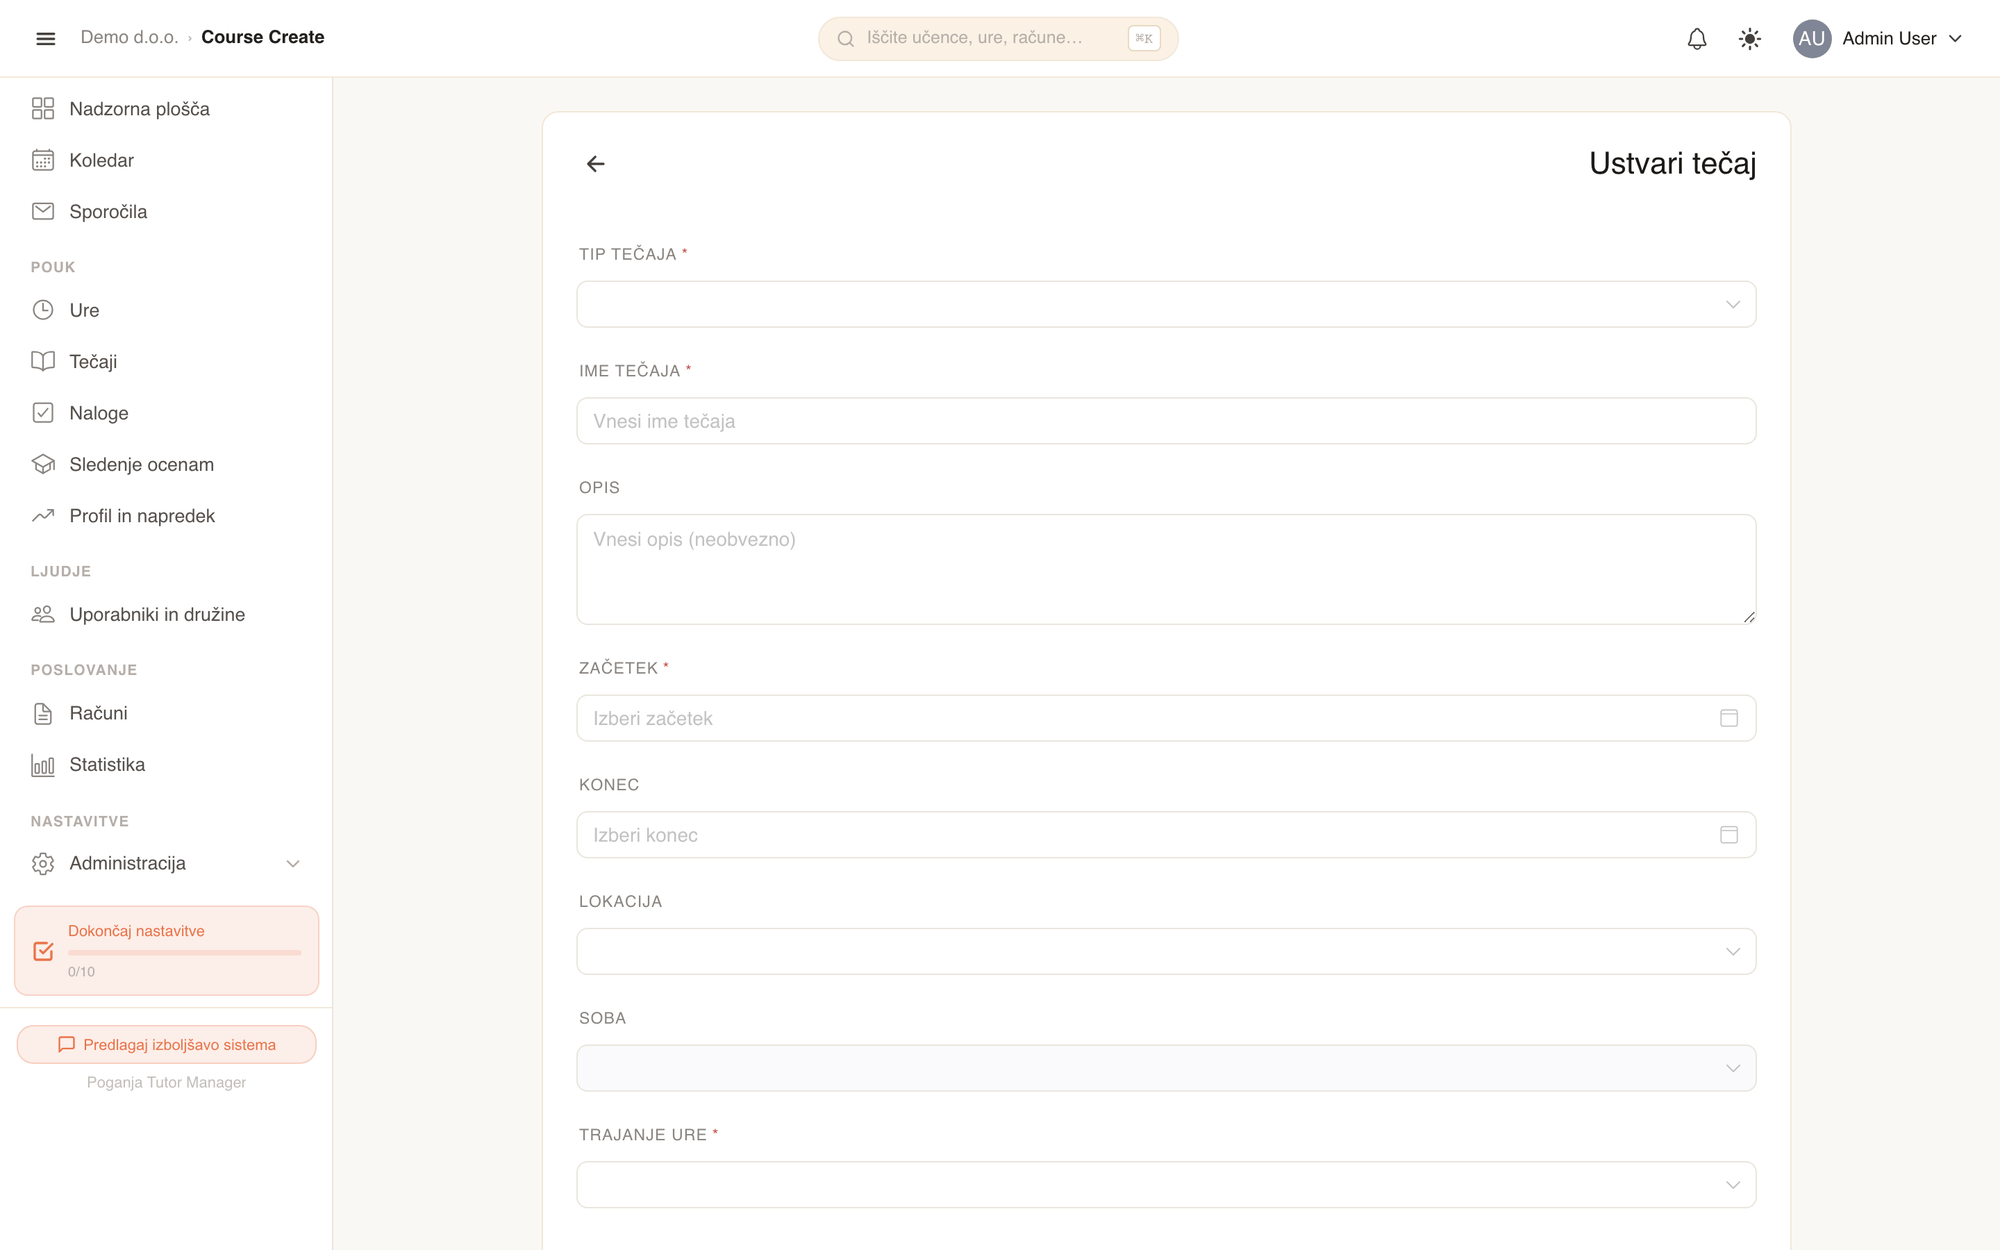Open the Admin User account menu

[x=1879, y=38]
